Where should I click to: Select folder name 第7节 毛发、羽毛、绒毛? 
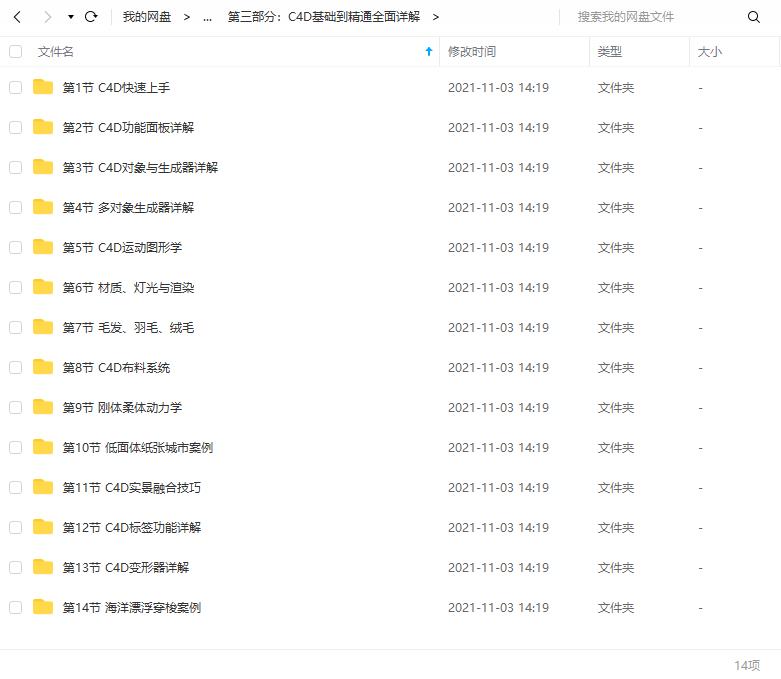tap(128, 327)
